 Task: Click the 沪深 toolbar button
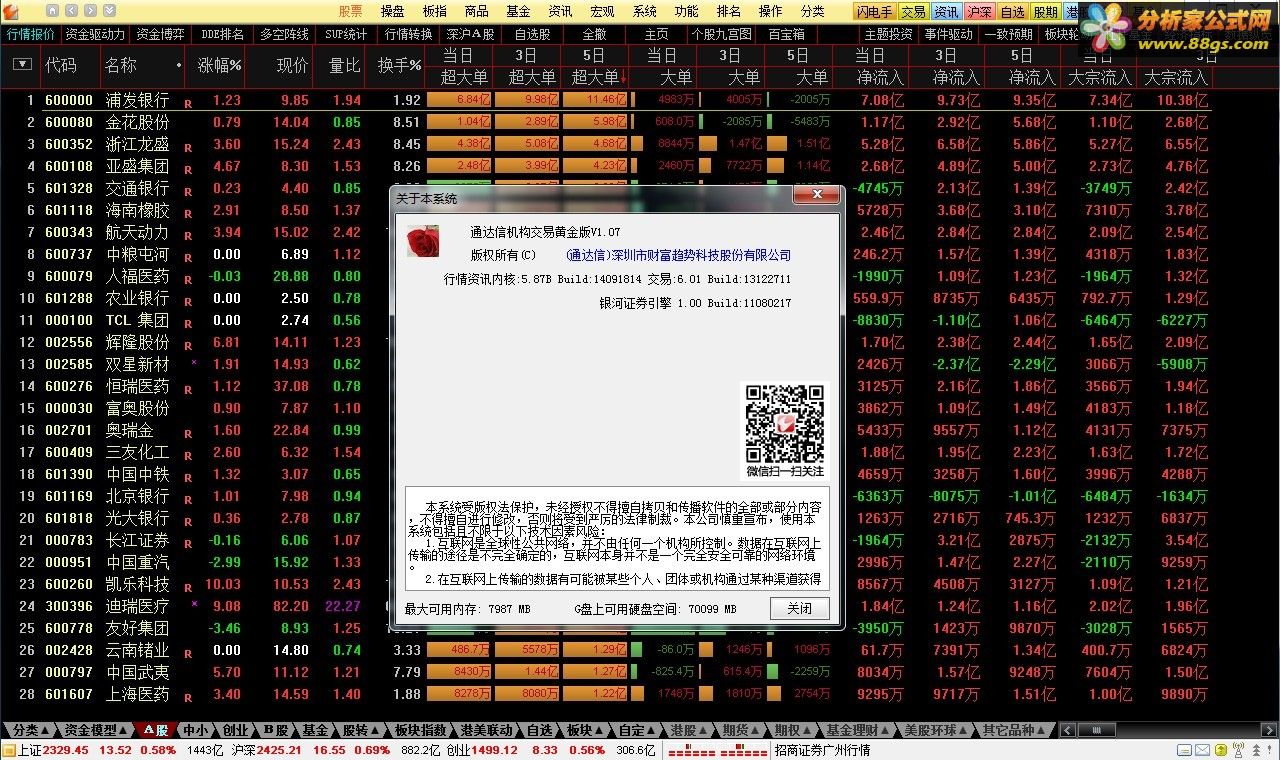click(x=980, y=12)
